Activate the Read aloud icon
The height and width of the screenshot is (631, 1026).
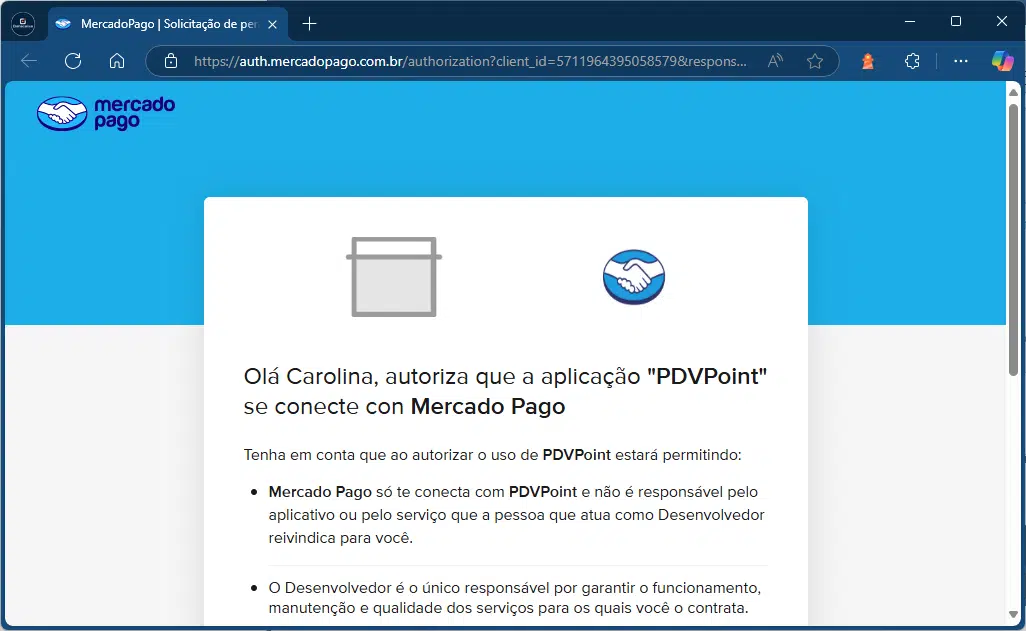775,62
